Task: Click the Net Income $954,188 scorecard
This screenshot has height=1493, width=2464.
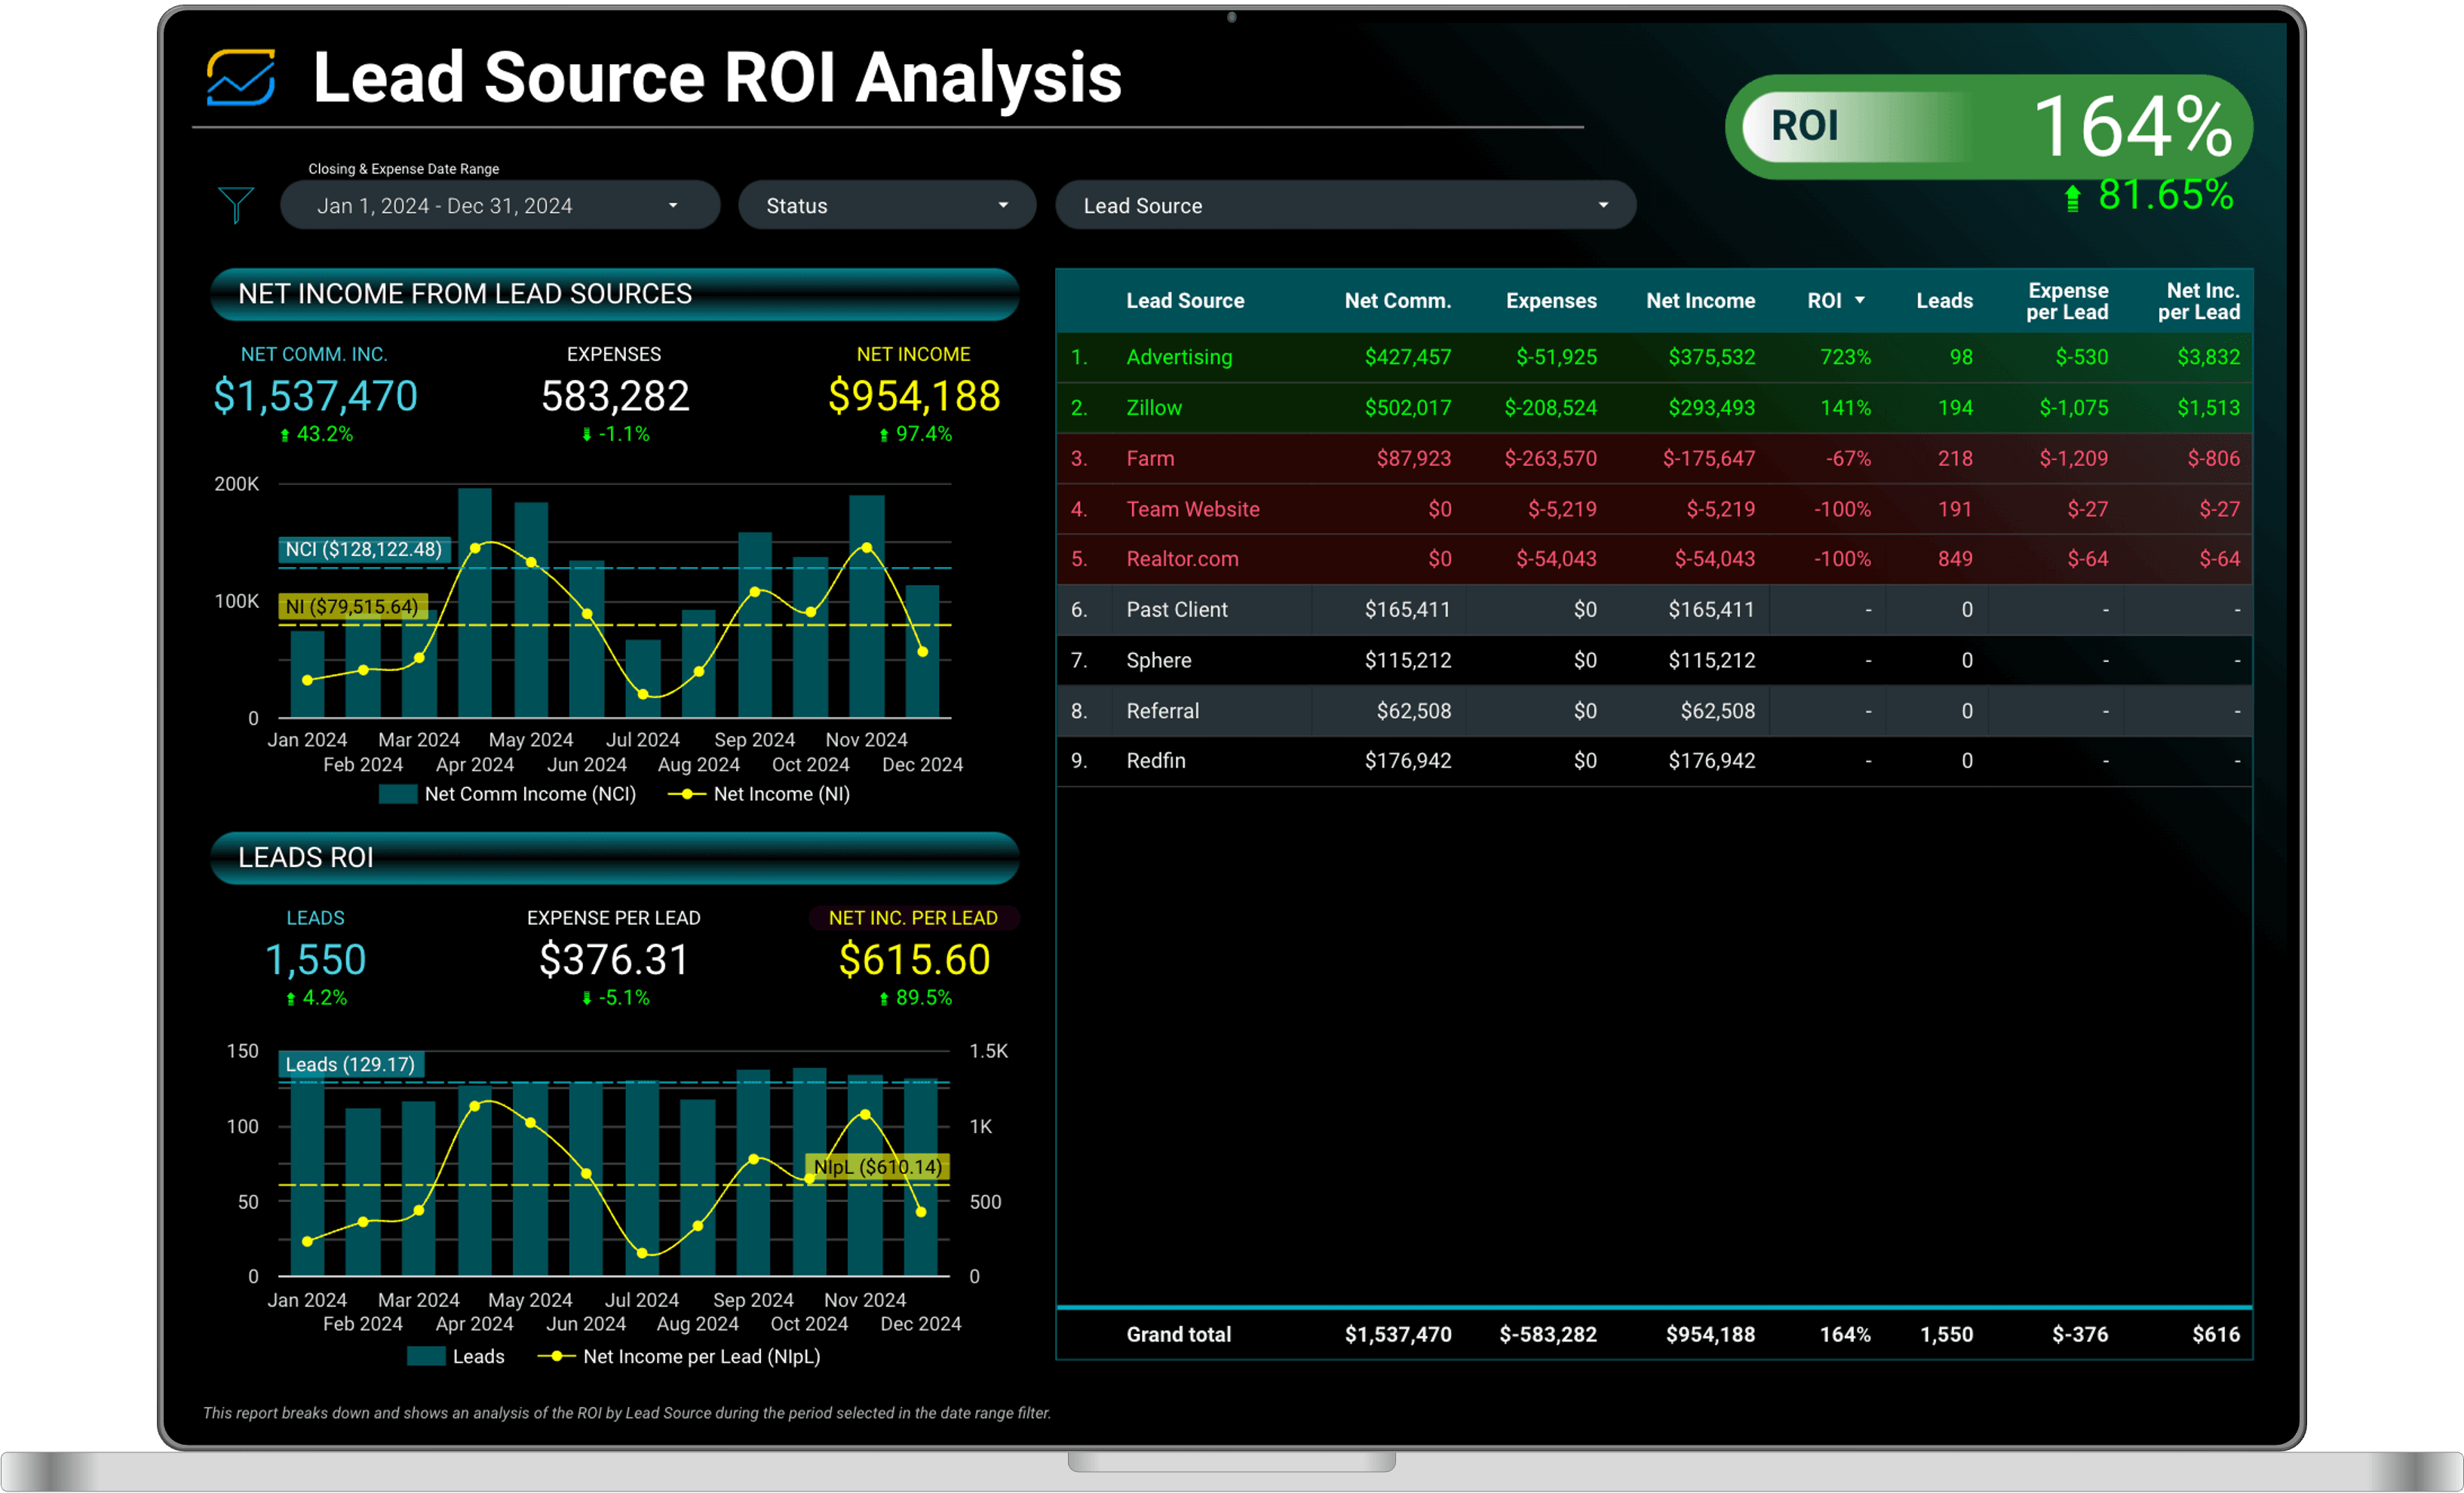Action: click(914, 397)
